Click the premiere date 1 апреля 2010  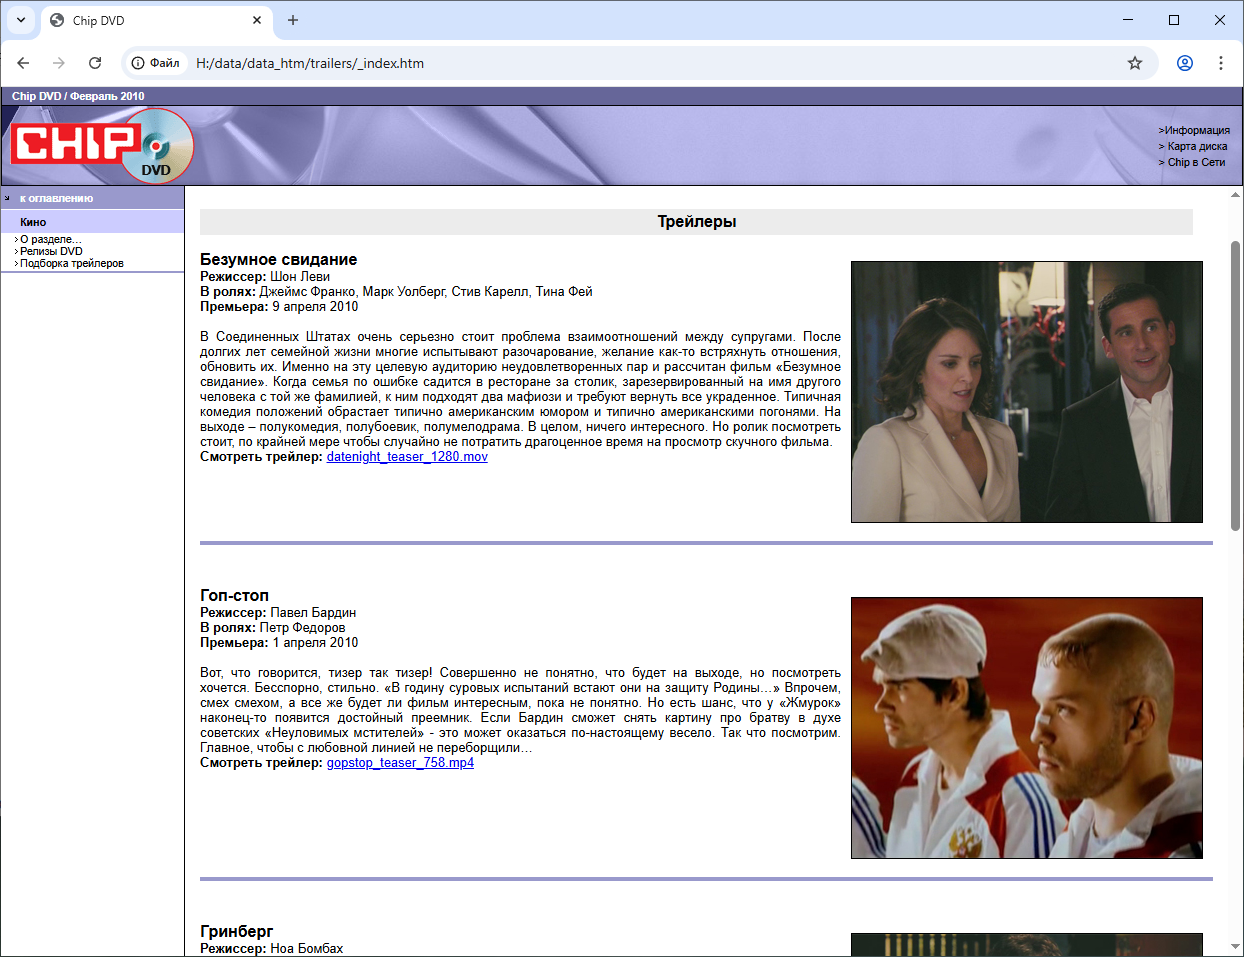[x=315, y=643]
